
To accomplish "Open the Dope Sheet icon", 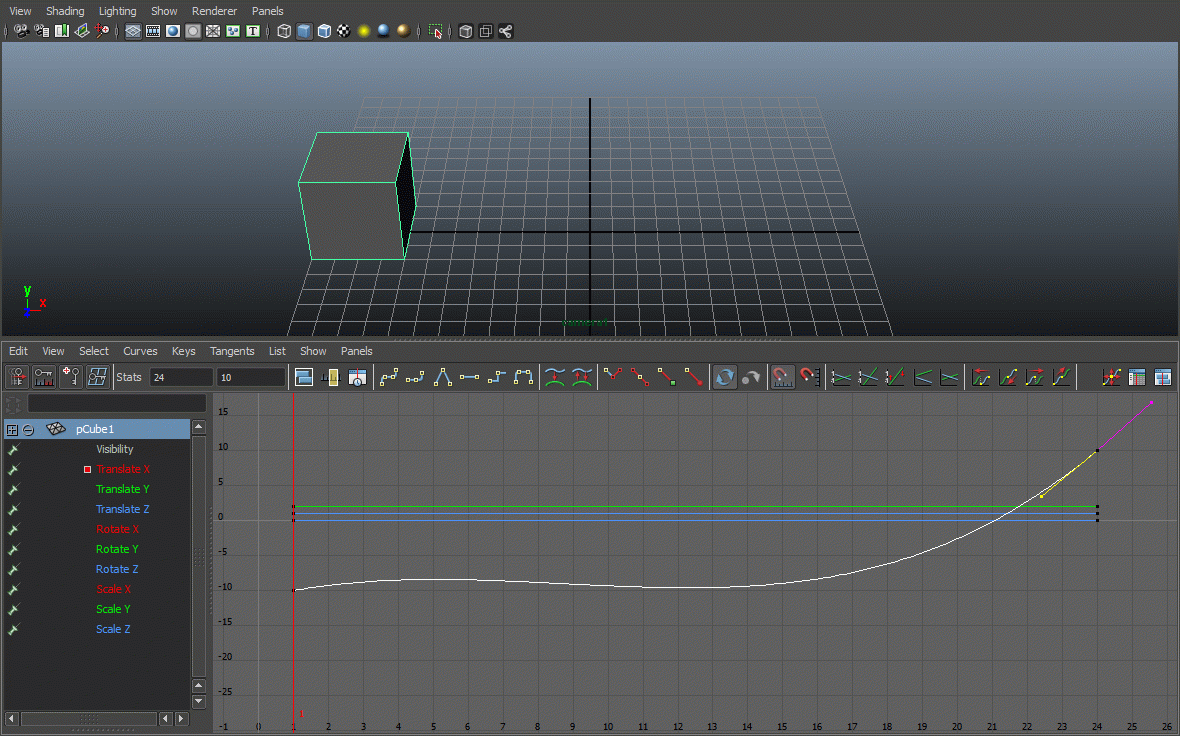I will 1137,377.
